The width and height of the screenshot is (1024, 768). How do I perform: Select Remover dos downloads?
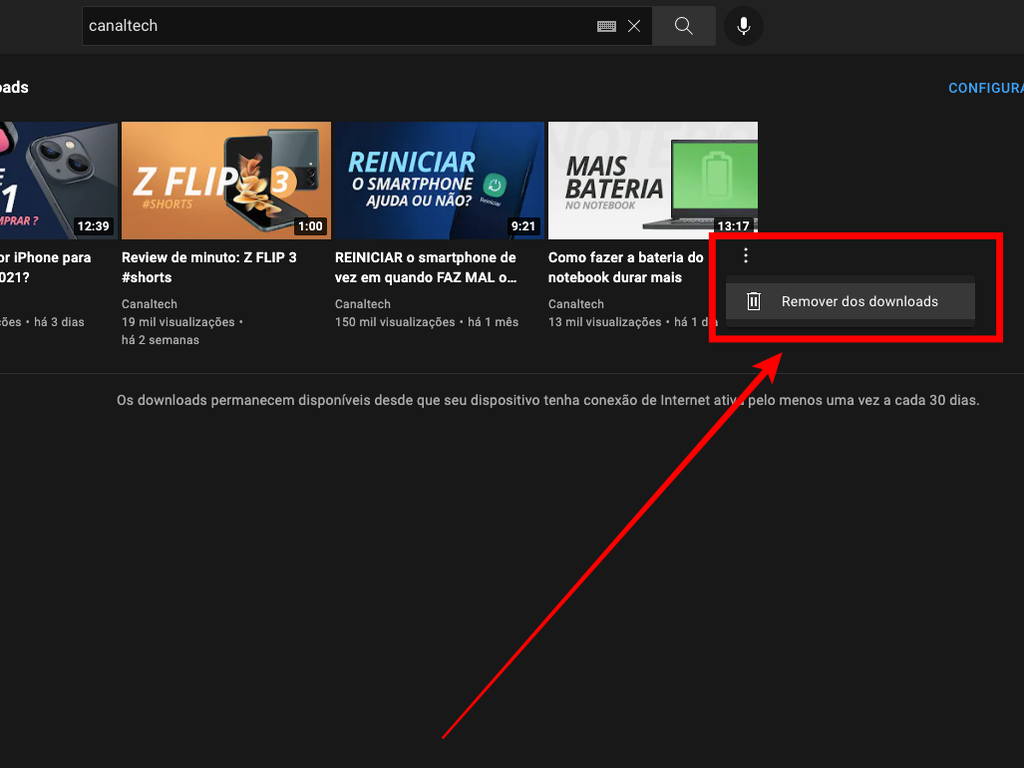point(850,301)
